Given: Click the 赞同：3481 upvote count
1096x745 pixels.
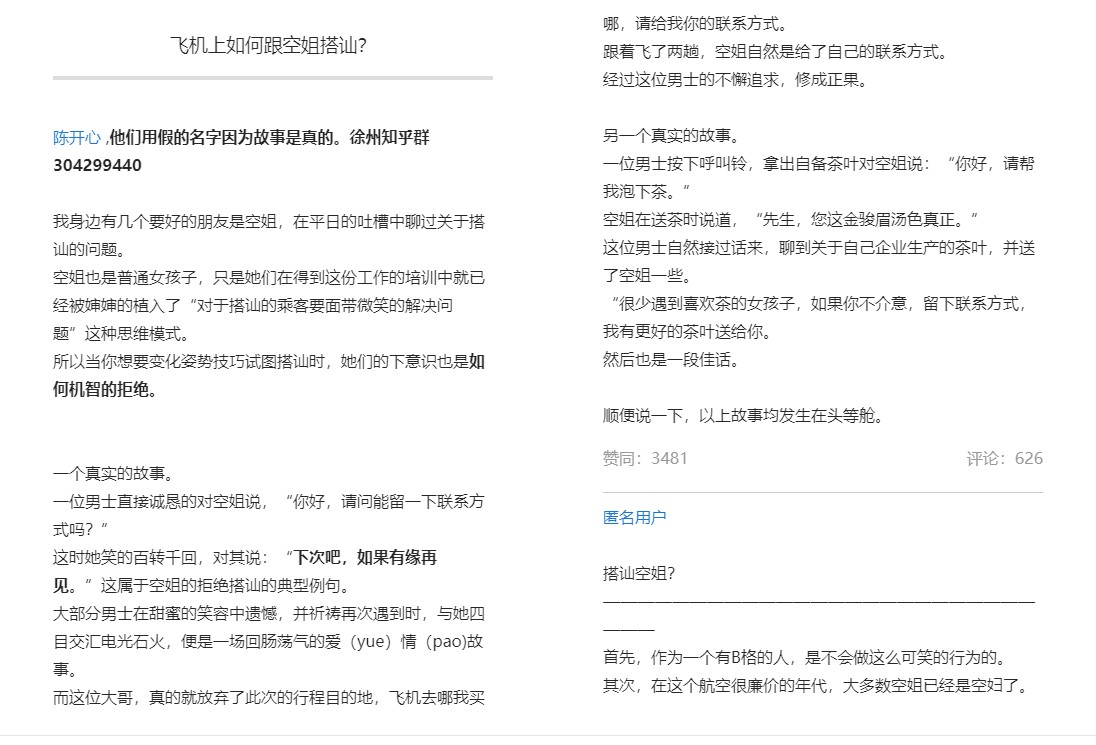Looking at the screenshot, I should 645,458.
